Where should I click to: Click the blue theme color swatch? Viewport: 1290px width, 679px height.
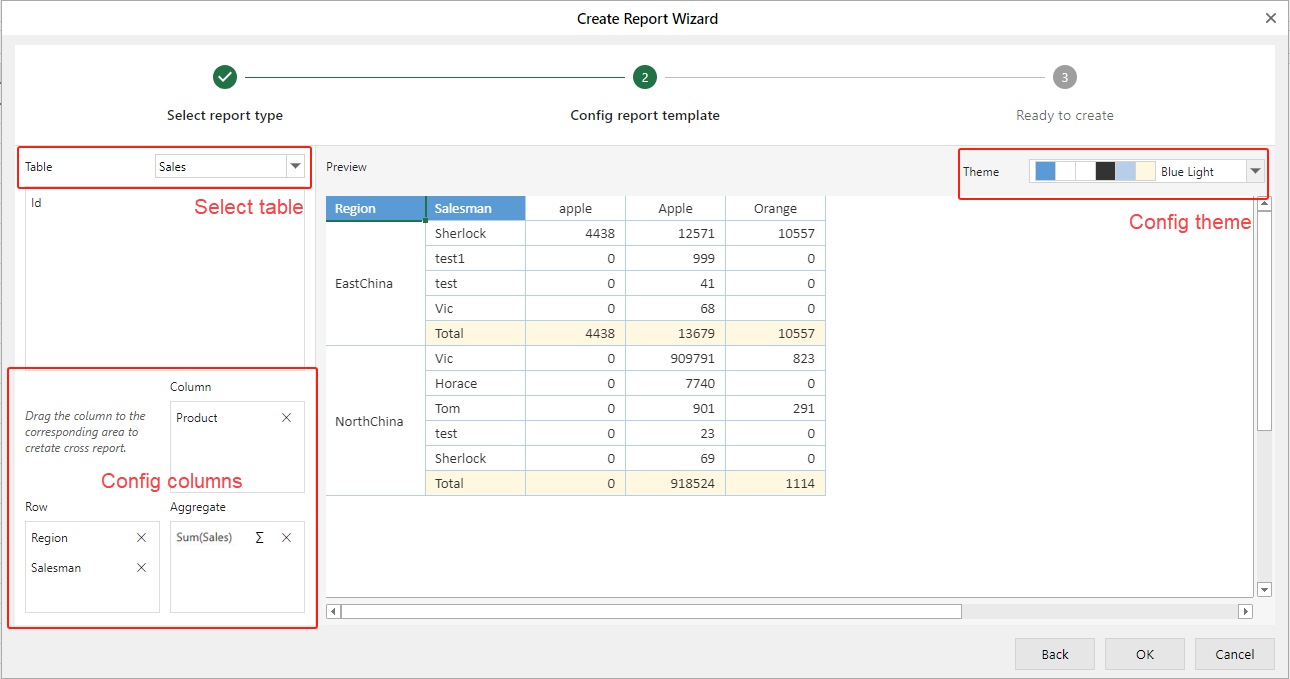(1045, 172)
